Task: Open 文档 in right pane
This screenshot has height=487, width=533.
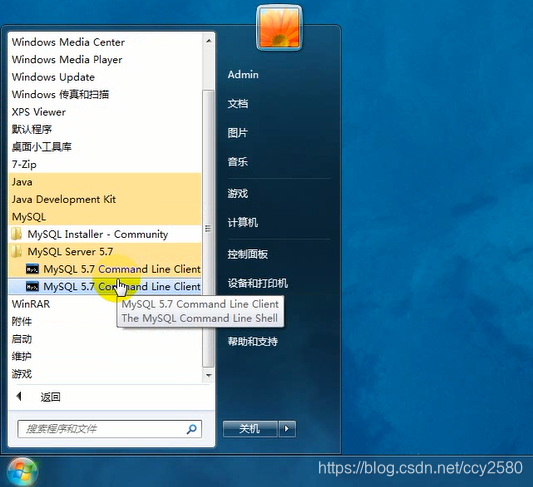Action: 238,104
